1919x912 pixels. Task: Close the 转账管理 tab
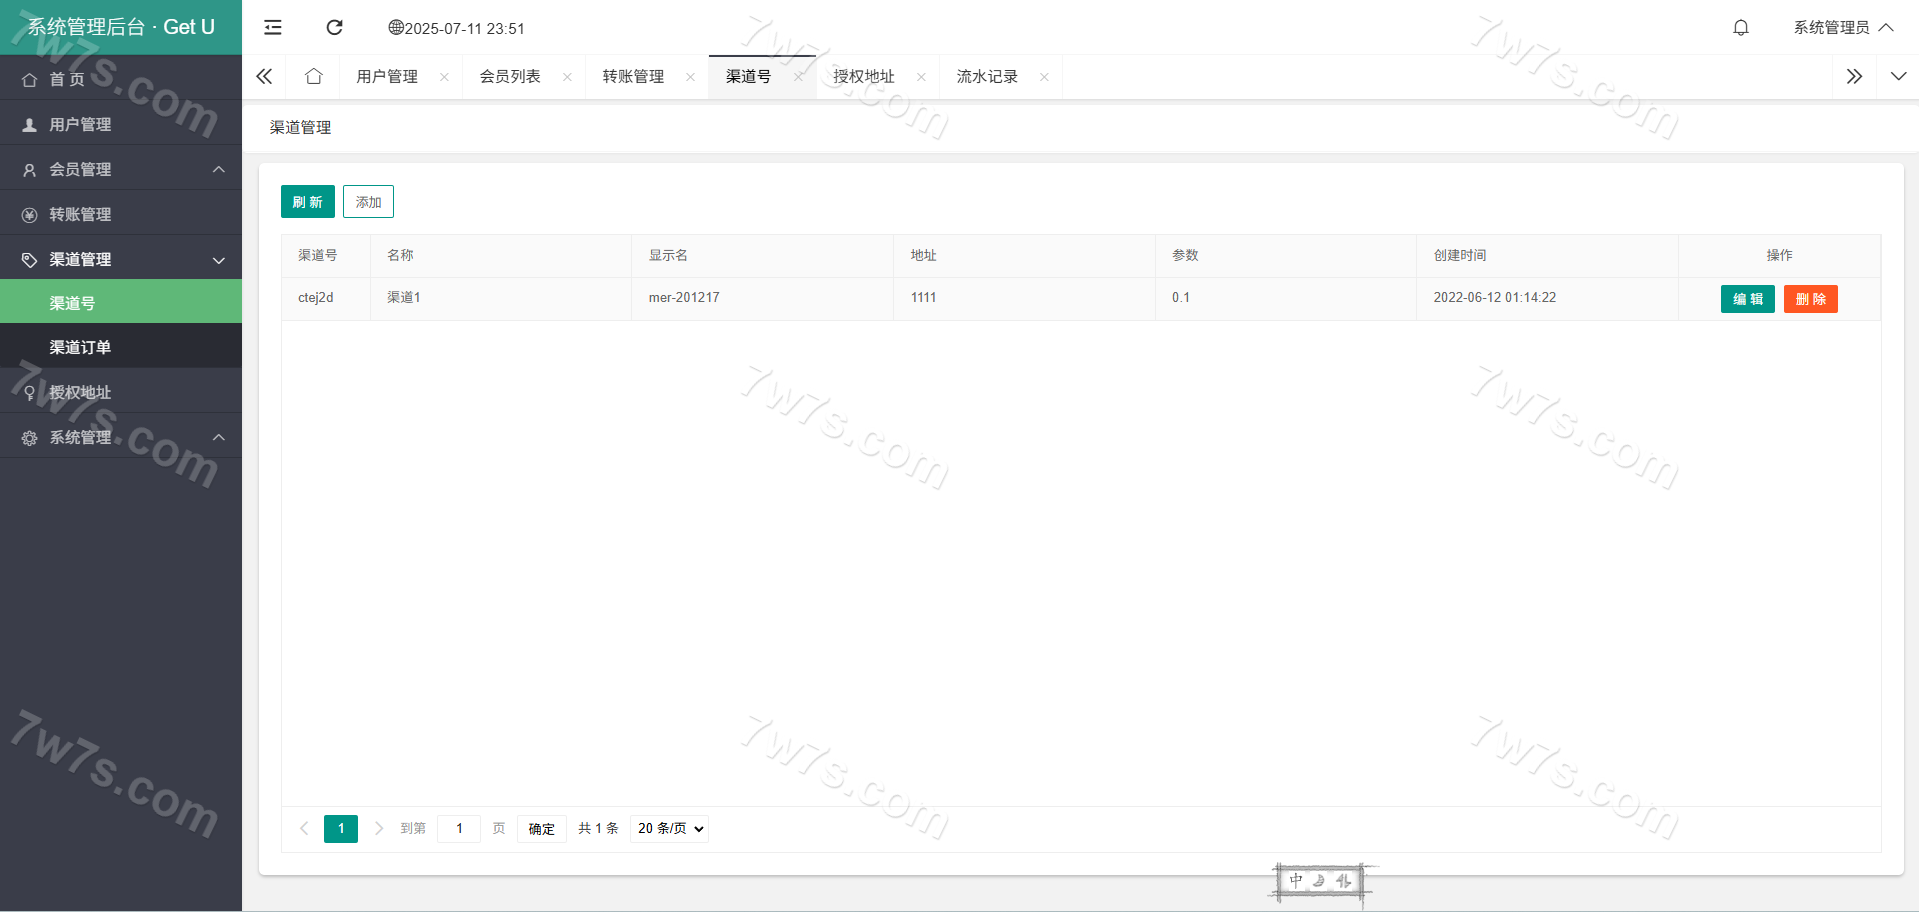click(x=690, y=77)
